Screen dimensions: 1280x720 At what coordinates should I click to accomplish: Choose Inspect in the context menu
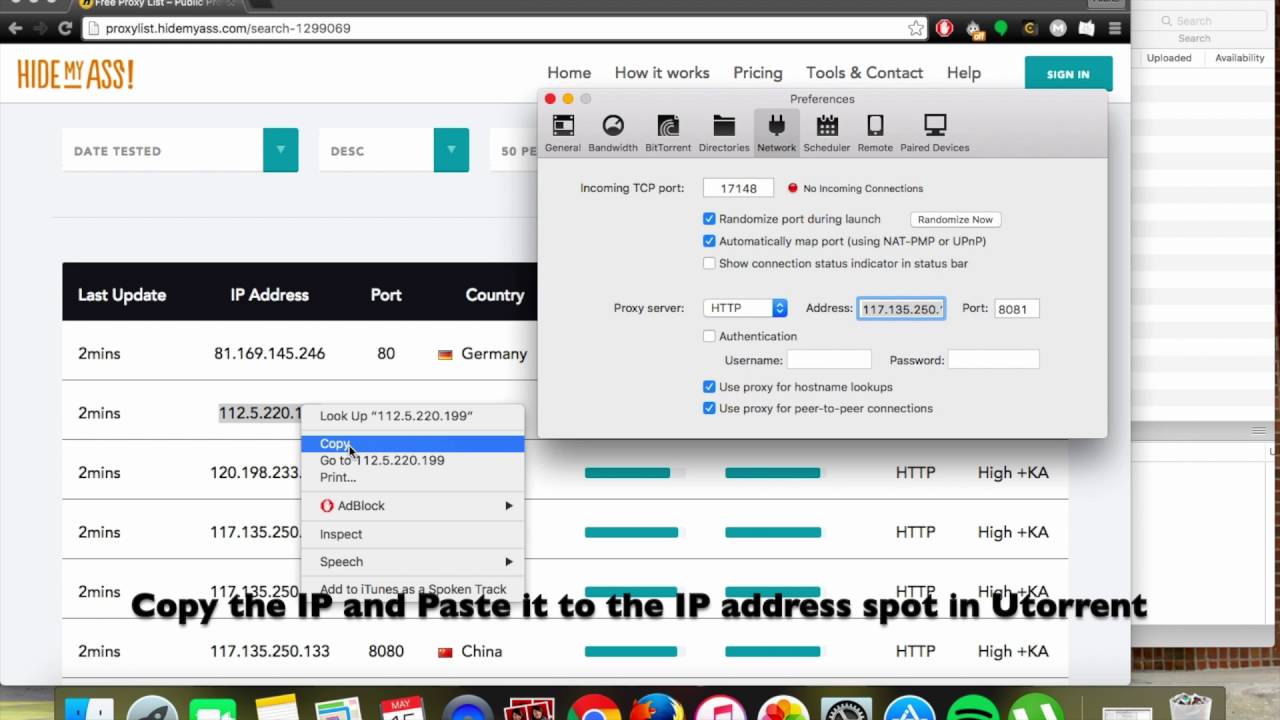[412, 534]
